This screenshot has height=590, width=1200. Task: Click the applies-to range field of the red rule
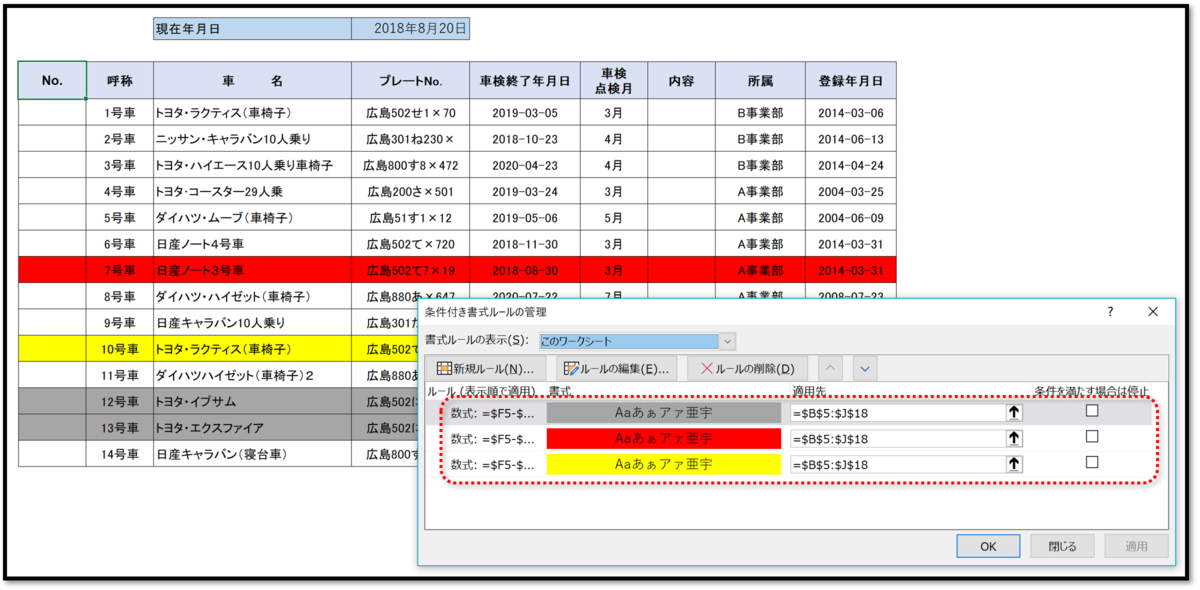click(897, 438)
